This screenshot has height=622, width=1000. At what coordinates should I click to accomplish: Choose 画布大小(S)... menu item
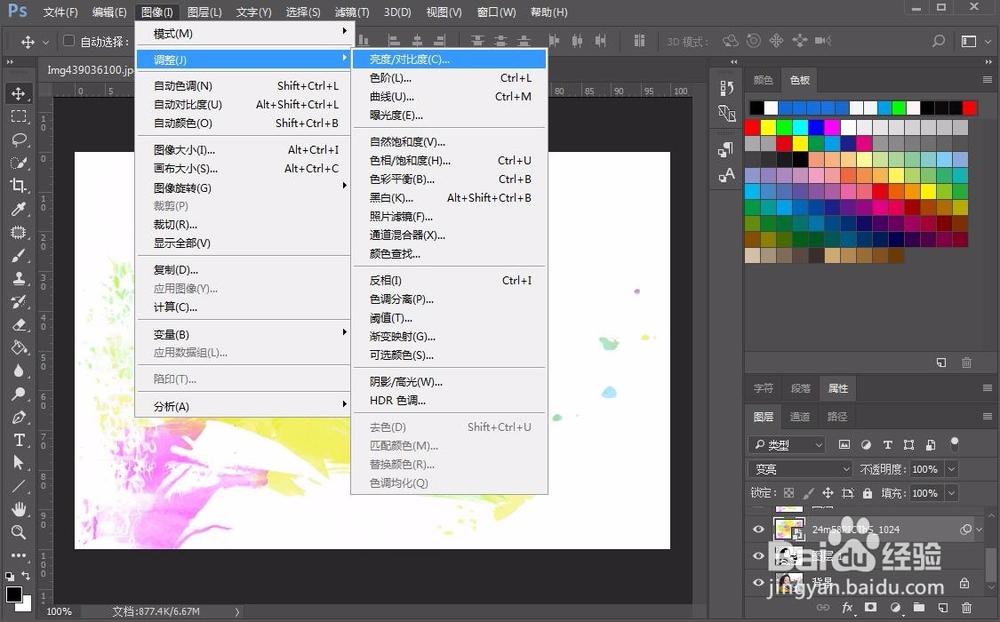(243, 168)
